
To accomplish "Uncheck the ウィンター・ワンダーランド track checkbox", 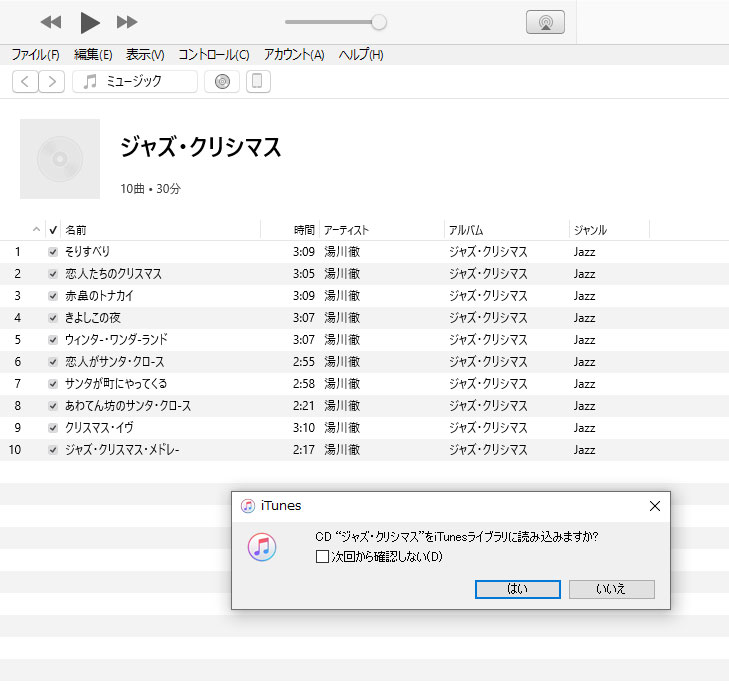I will tap(53, 340).
